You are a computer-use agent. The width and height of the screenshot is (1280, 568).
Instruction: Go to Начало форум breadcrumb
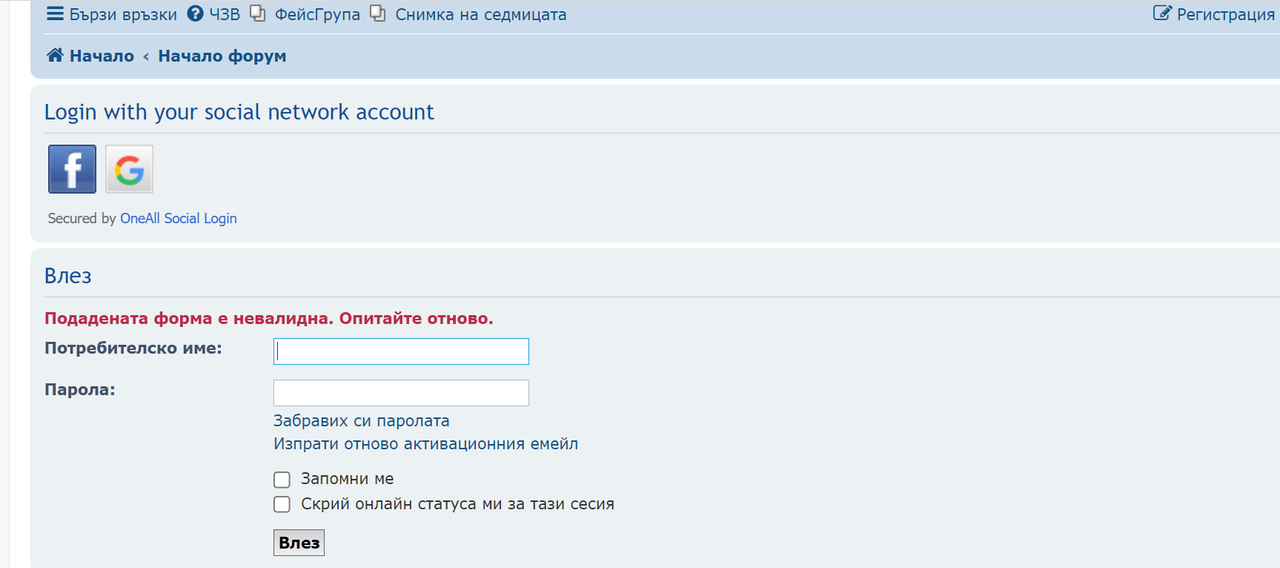(x=222, y=56)
